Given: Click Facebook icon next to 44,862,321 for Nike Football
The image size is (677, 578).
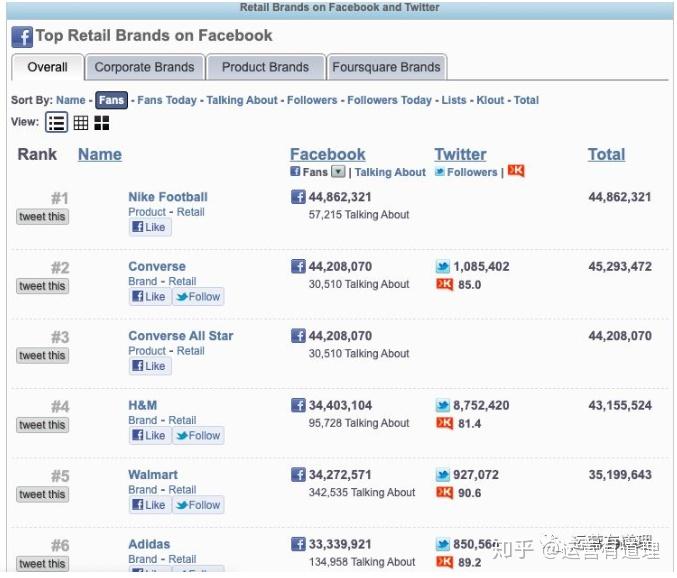Looking at the screenshot, I should 298,197.
